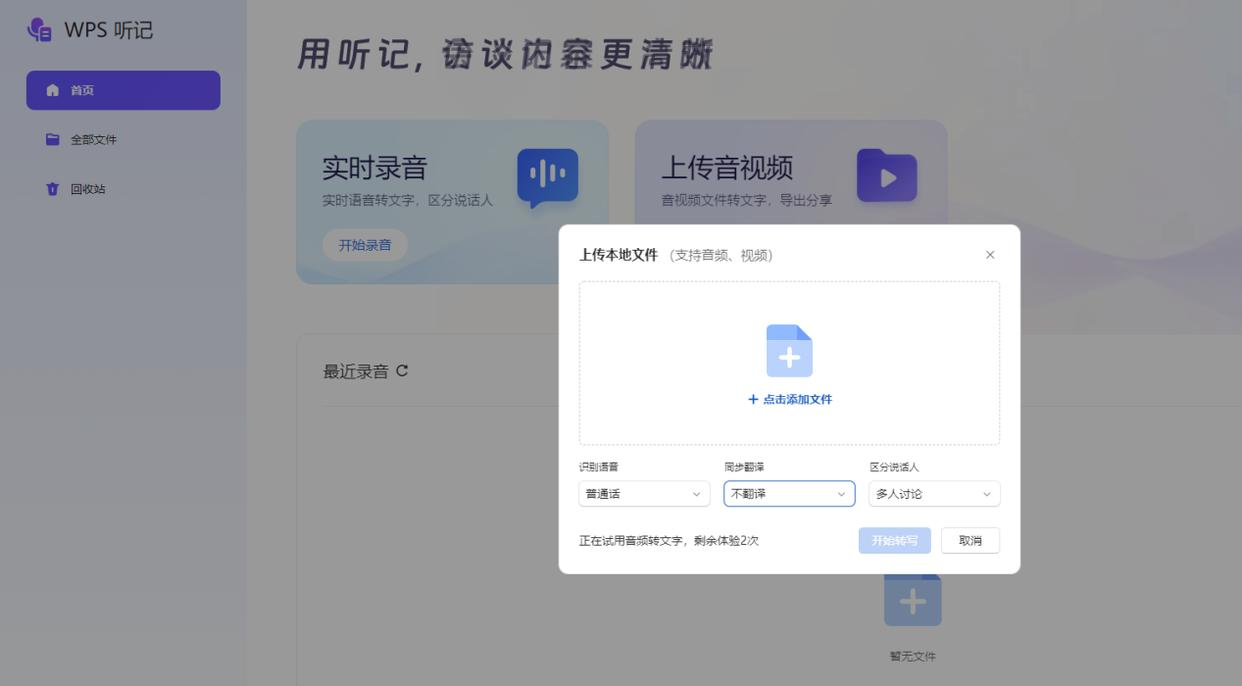This screenshot has width=1242, height=686.
Task: Click the 暂无文件 empty-state add icon
Action: click(x=912, y=600)
